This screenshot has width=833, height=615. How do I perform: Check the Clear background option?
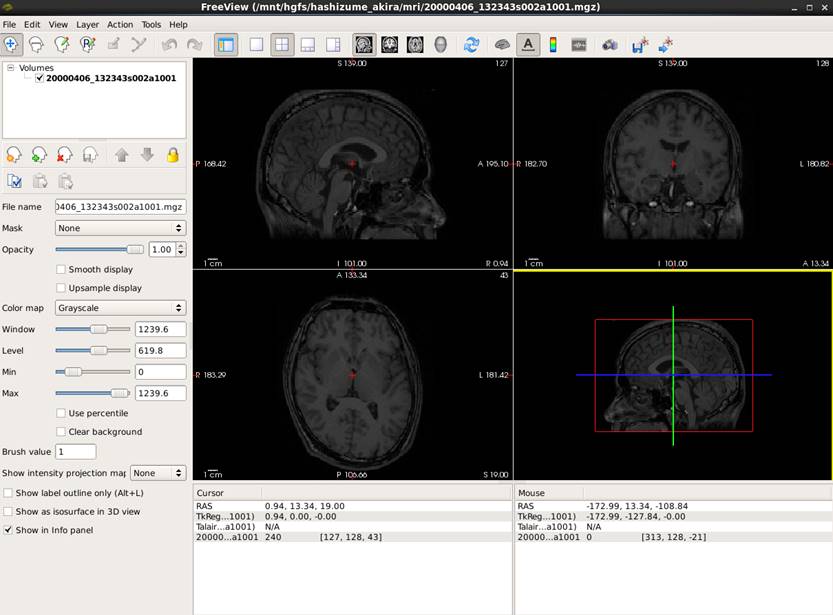tap(62, 432)
